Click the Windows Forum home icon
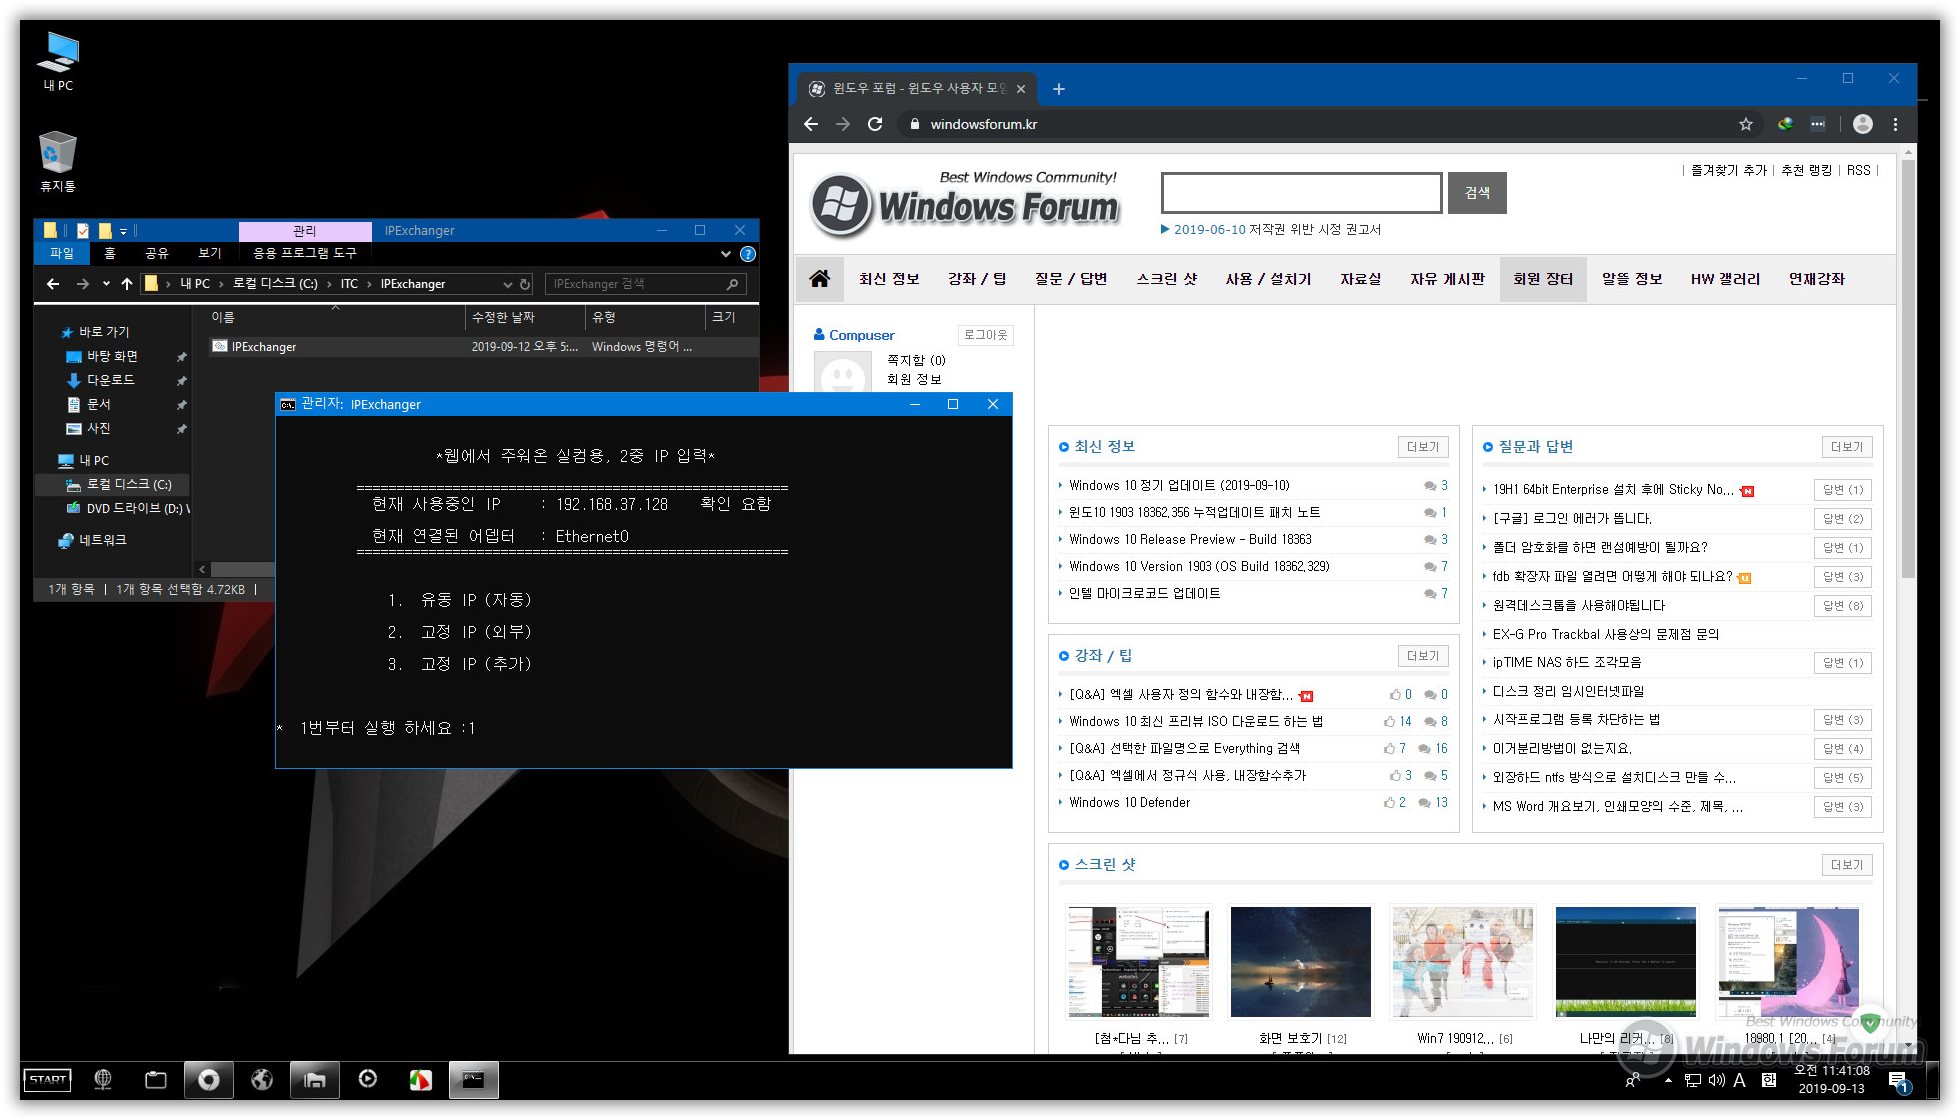Screen dimensions: 1960x1120 point(819,279)
